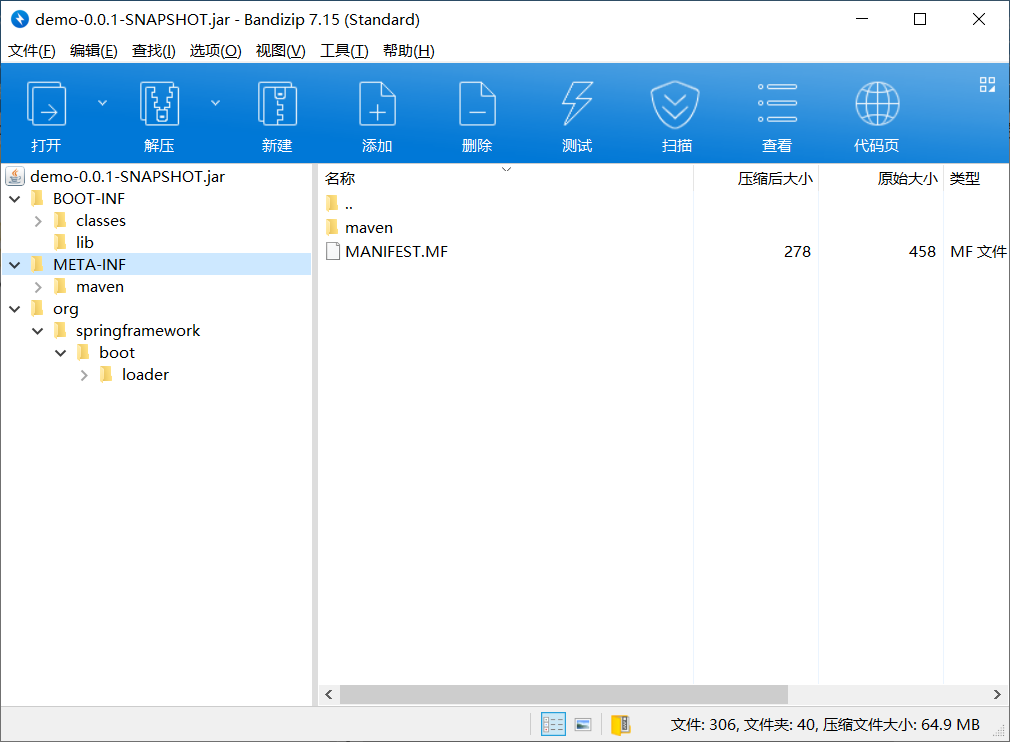The height and width of the screenshot is (742, 1010).
Task: Select the META-INF folder in tree
Action: (x=89, y=265)
